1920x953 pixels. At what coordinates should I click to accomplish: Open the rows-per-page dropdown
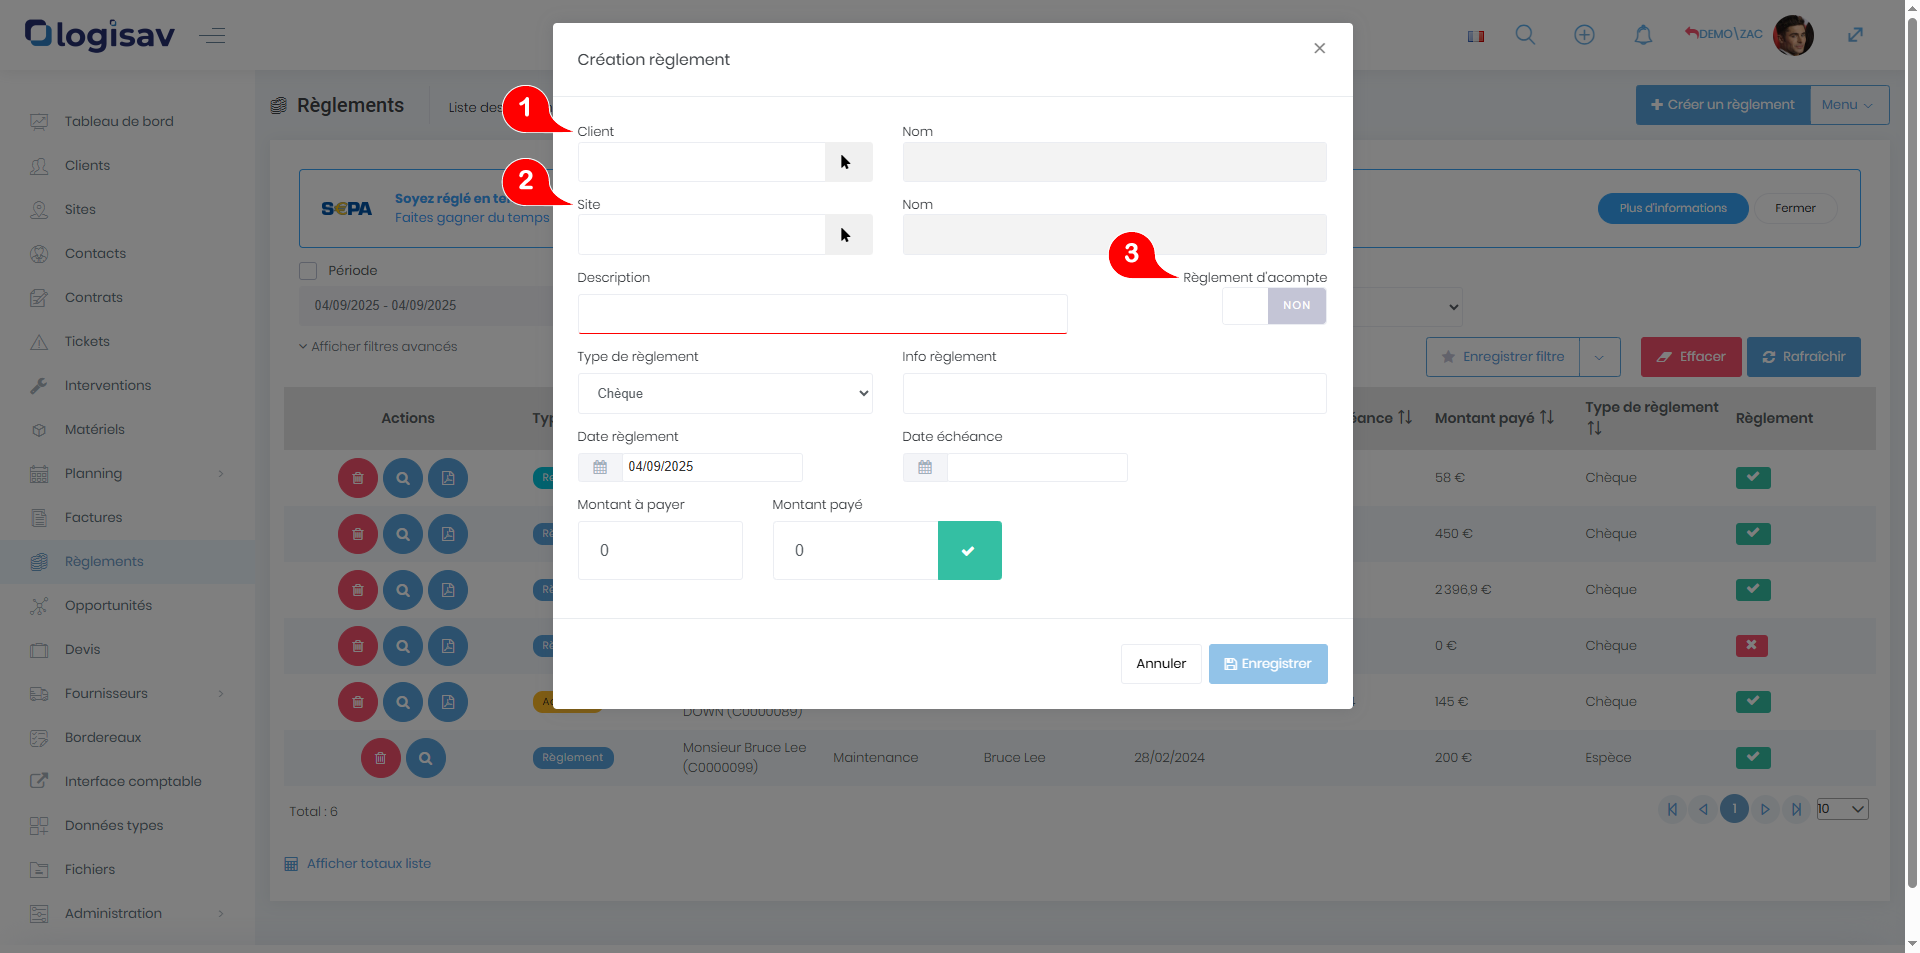[1842, 809]
